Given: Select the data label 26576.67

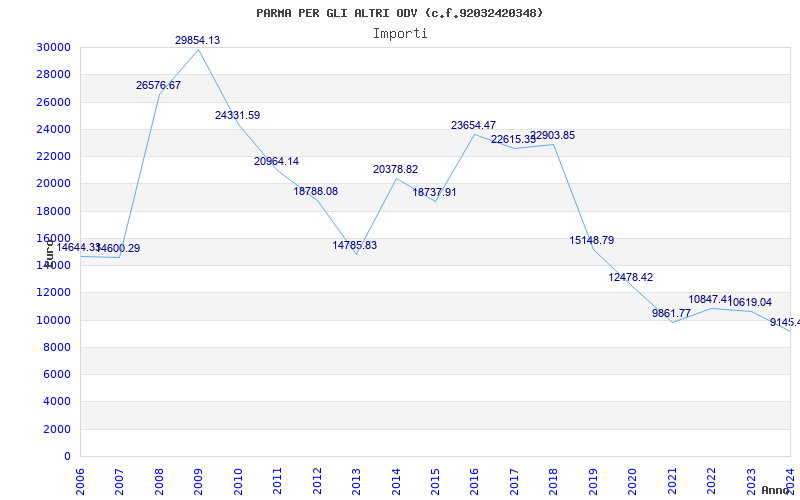Looking at the screenshot, I should (158, 85).
